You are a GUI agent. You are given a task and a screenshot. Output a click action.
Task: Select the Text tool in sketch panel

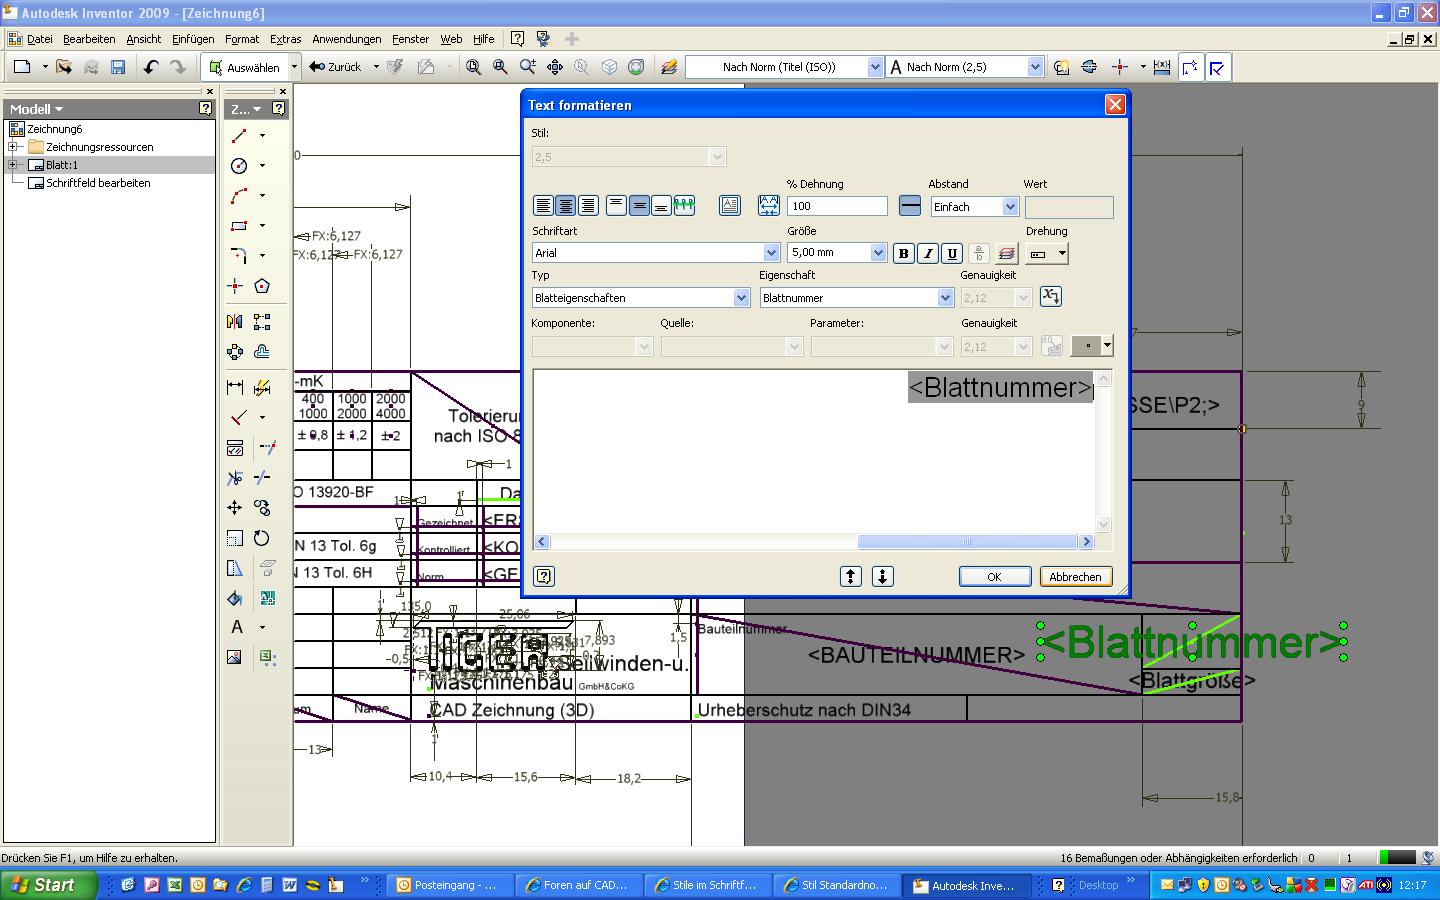[237, 627]
